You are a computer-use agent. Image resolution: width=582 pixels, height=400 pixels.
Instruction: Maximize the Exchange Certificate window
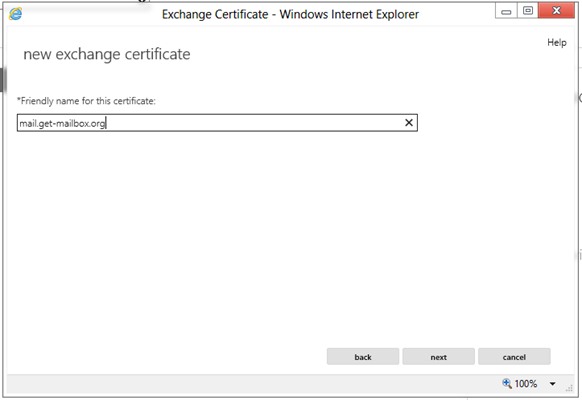pyautogui.click(x=527, y=11)
